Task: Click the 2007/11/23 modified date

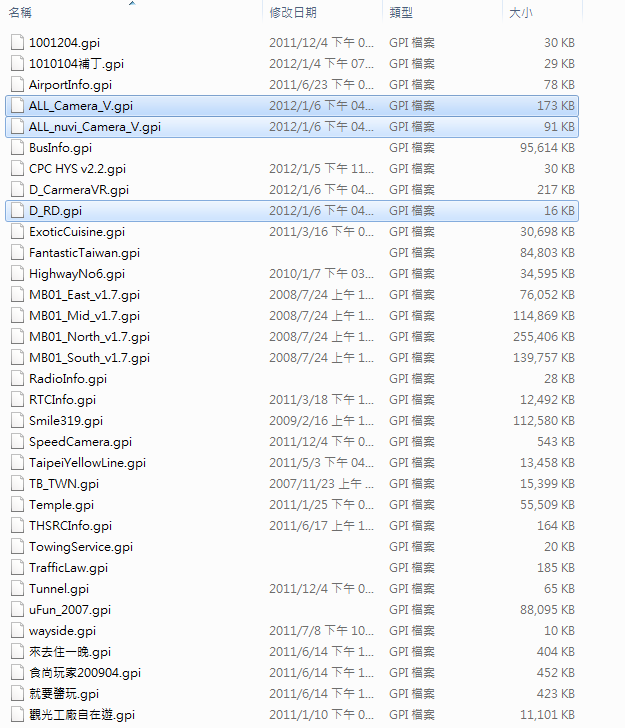Action: 321,484
